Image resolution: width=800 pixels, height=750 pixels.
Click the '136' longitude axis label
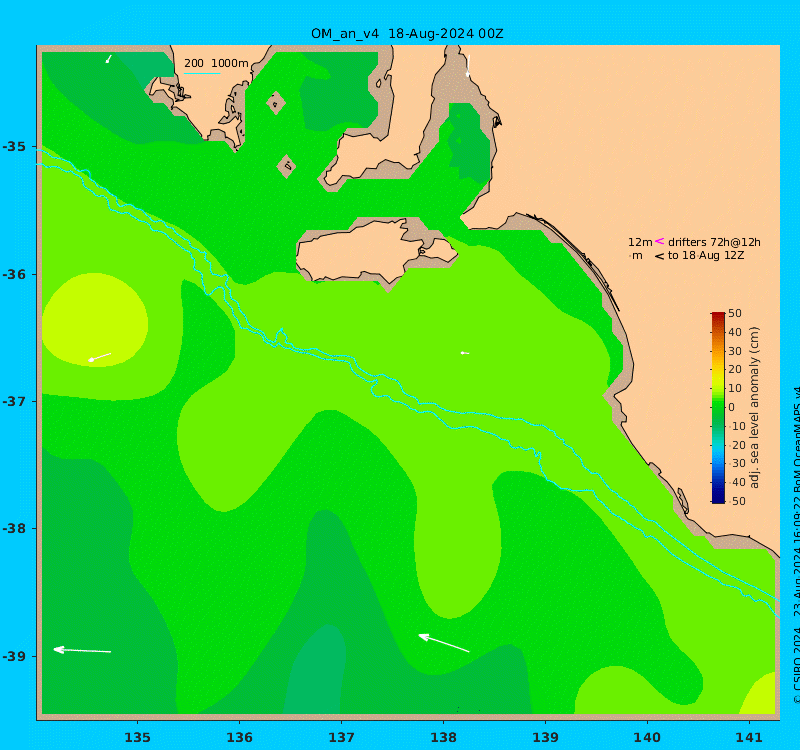point(240,737)
